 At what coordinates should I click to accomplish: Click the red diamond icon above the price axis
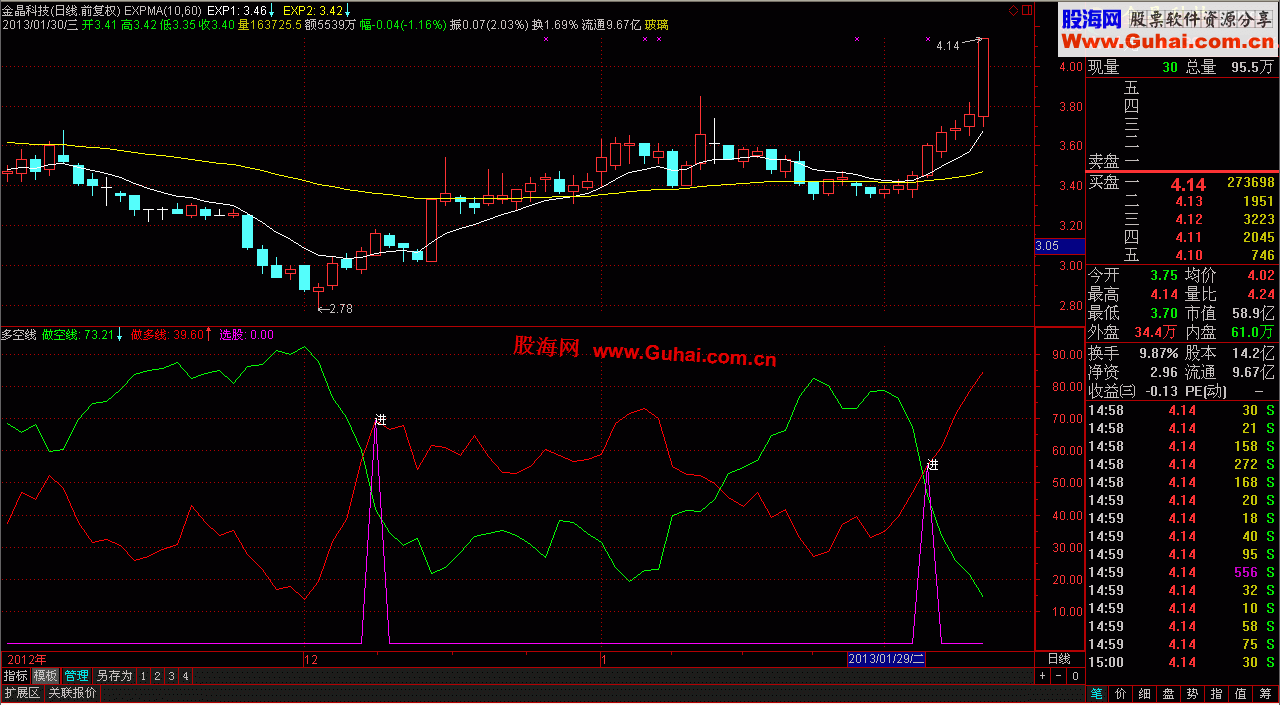coord(1013,10)
